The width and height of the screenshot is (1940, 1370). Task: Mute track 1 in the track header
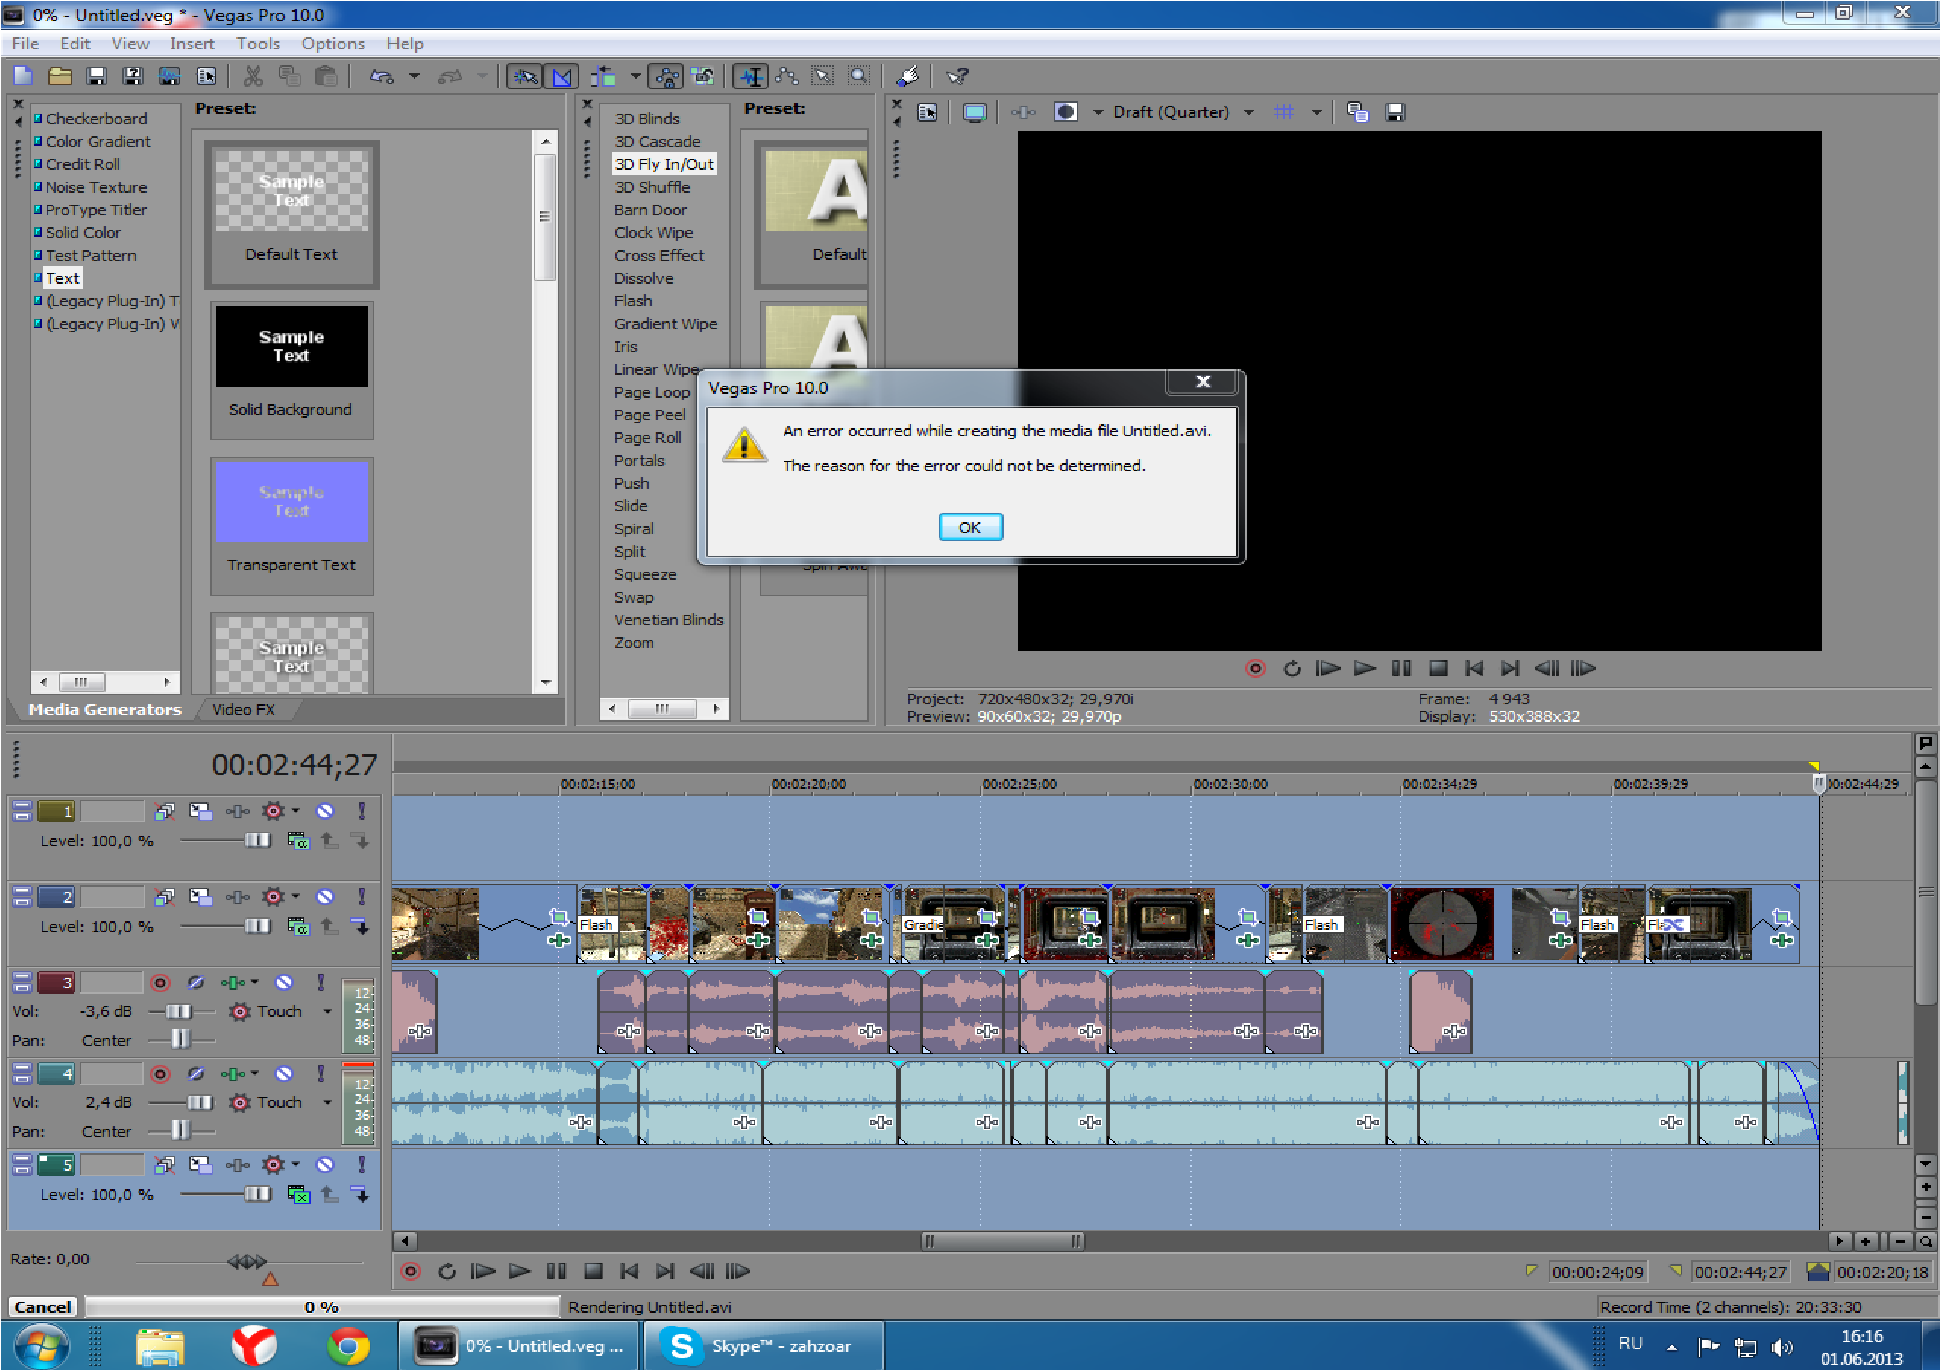pos(325,811)
